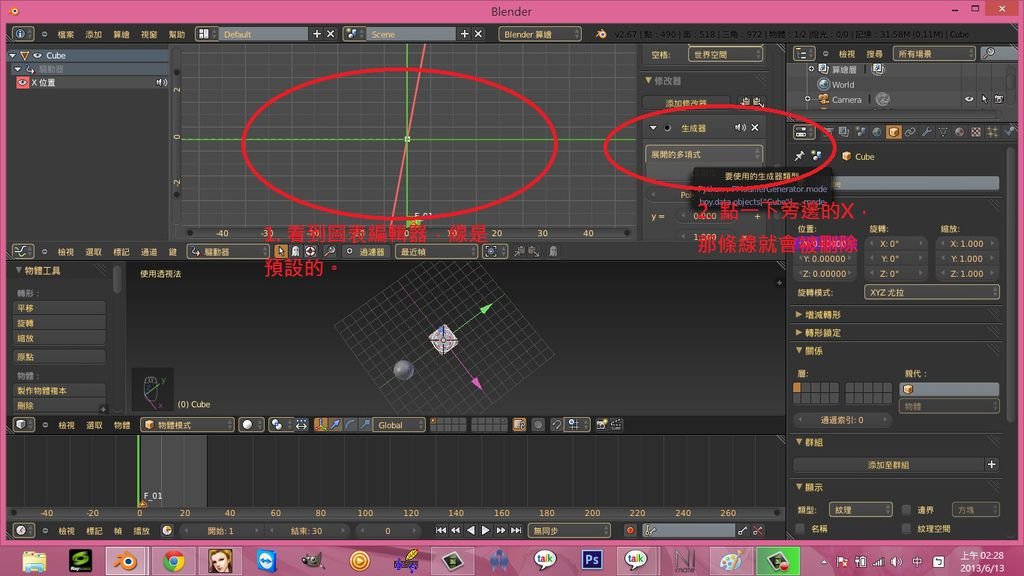Open the 物體模式 dropdown

[187, 424]
